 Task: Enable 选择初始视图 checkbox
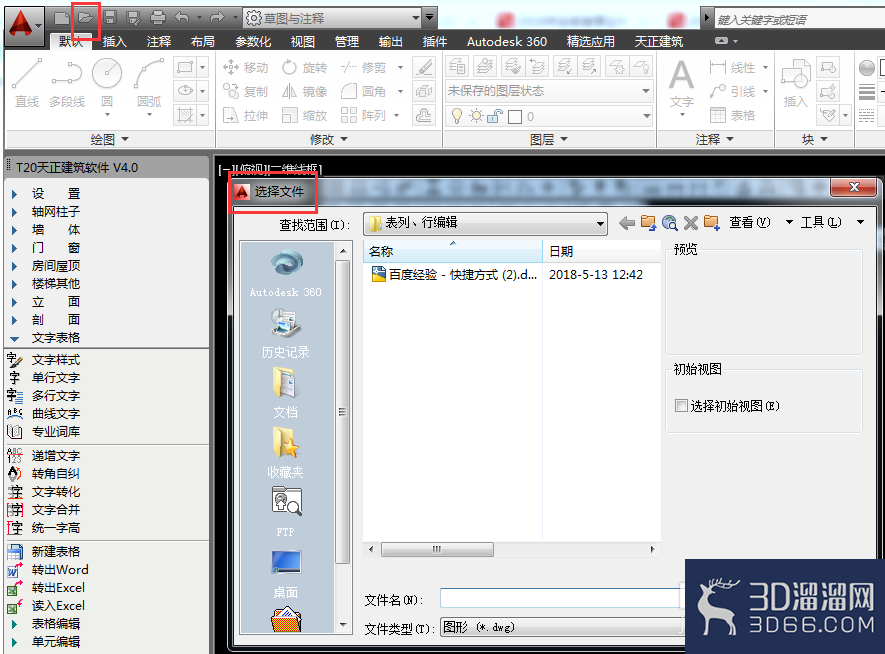[x=681, y=406]
